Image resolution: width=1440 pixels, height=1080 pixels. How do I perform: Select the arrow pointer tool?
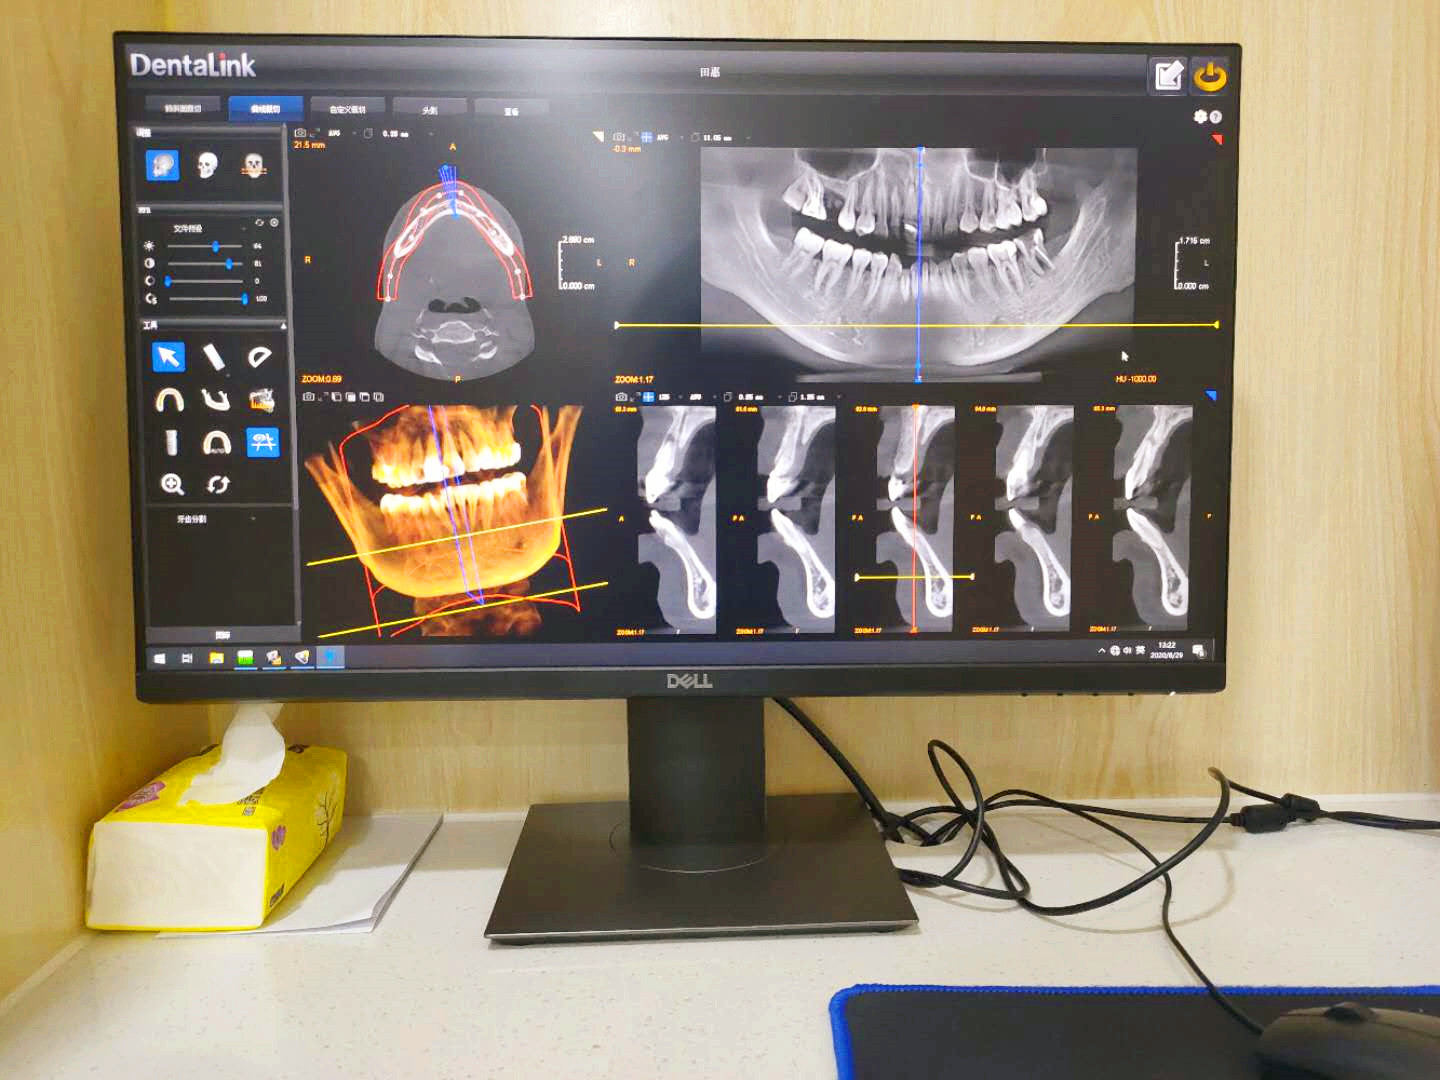(168, 356)
